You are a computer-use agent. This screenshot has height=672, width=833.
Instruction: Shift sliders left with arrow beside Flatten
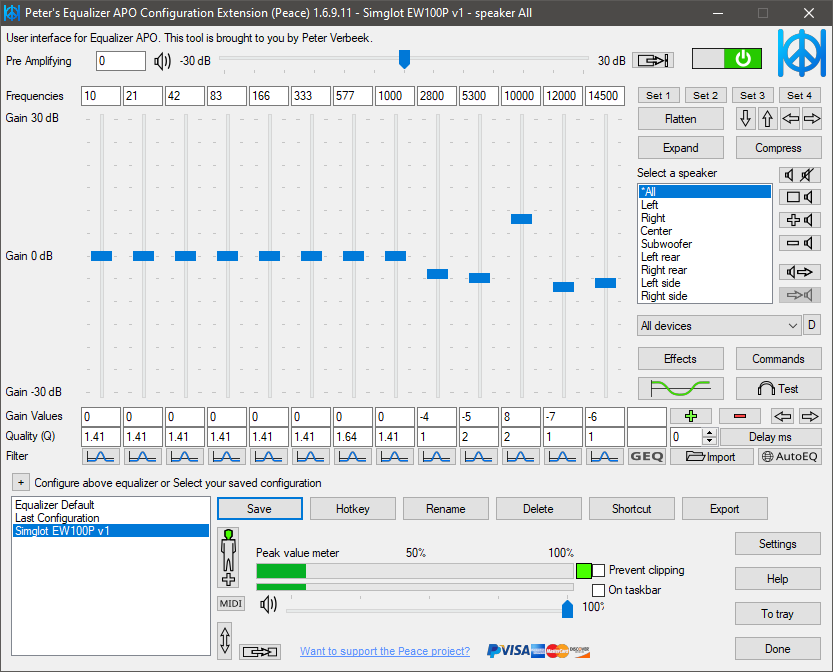point(790,118)
